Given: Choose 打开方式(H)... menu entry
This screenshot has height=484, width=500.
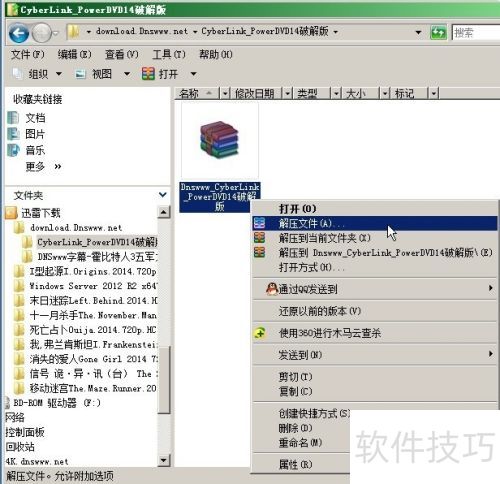Looking at the screenshot, I should tap(375, 267).
